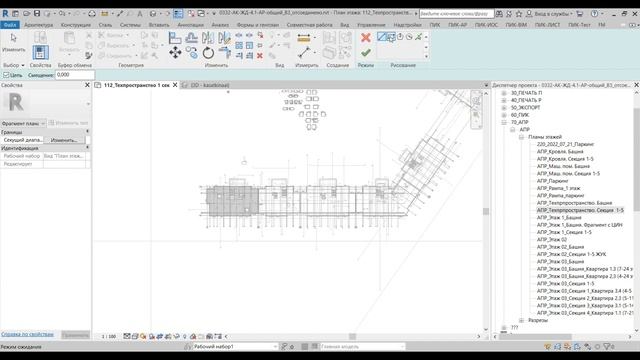Click the select filter funnel icon in status bar
This screenshot has width=640, height=360.
pyautogui.click(x=607, y=347)
